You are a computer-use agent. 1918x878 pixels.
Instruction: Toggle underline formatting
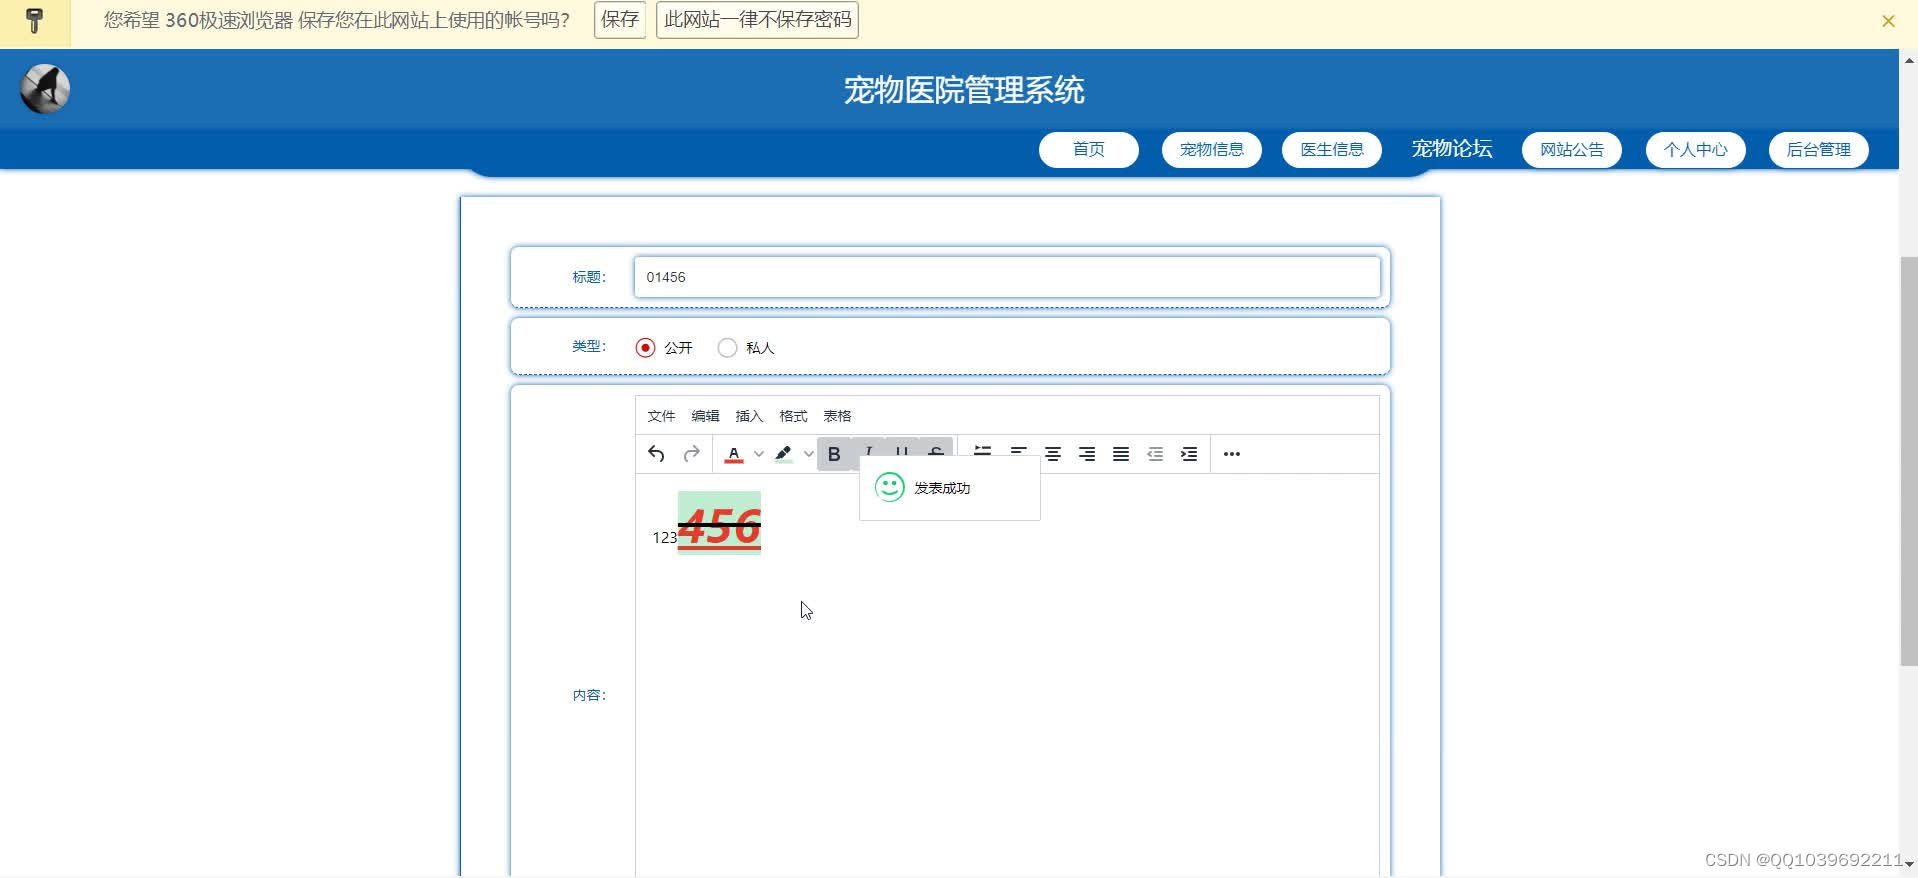[x=902, y=450]
